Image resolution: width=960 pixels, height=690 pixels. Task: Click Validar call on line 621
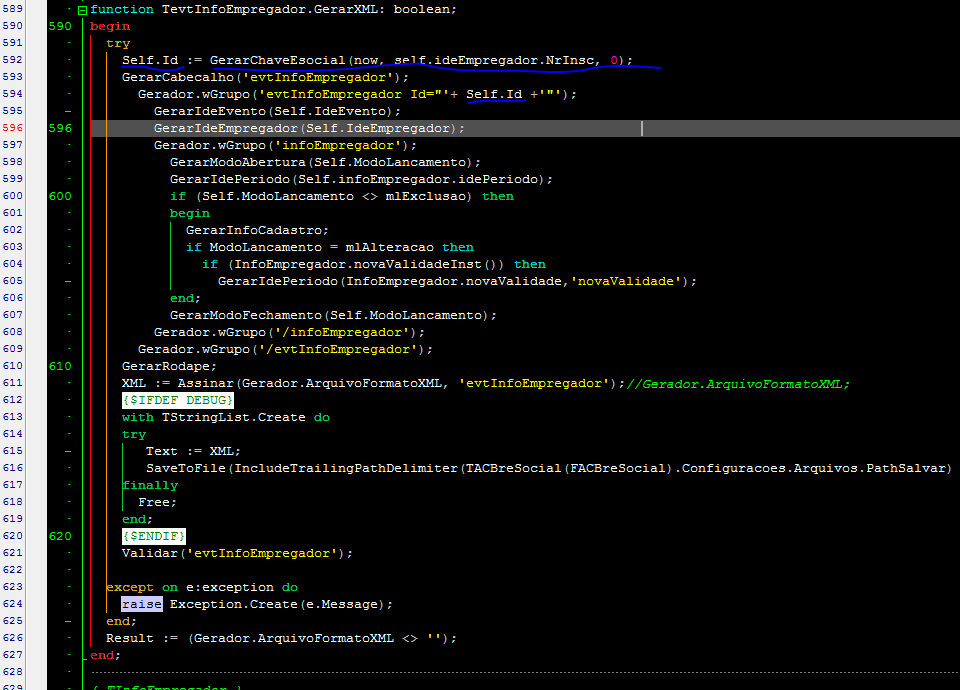[x=149, y=553]
